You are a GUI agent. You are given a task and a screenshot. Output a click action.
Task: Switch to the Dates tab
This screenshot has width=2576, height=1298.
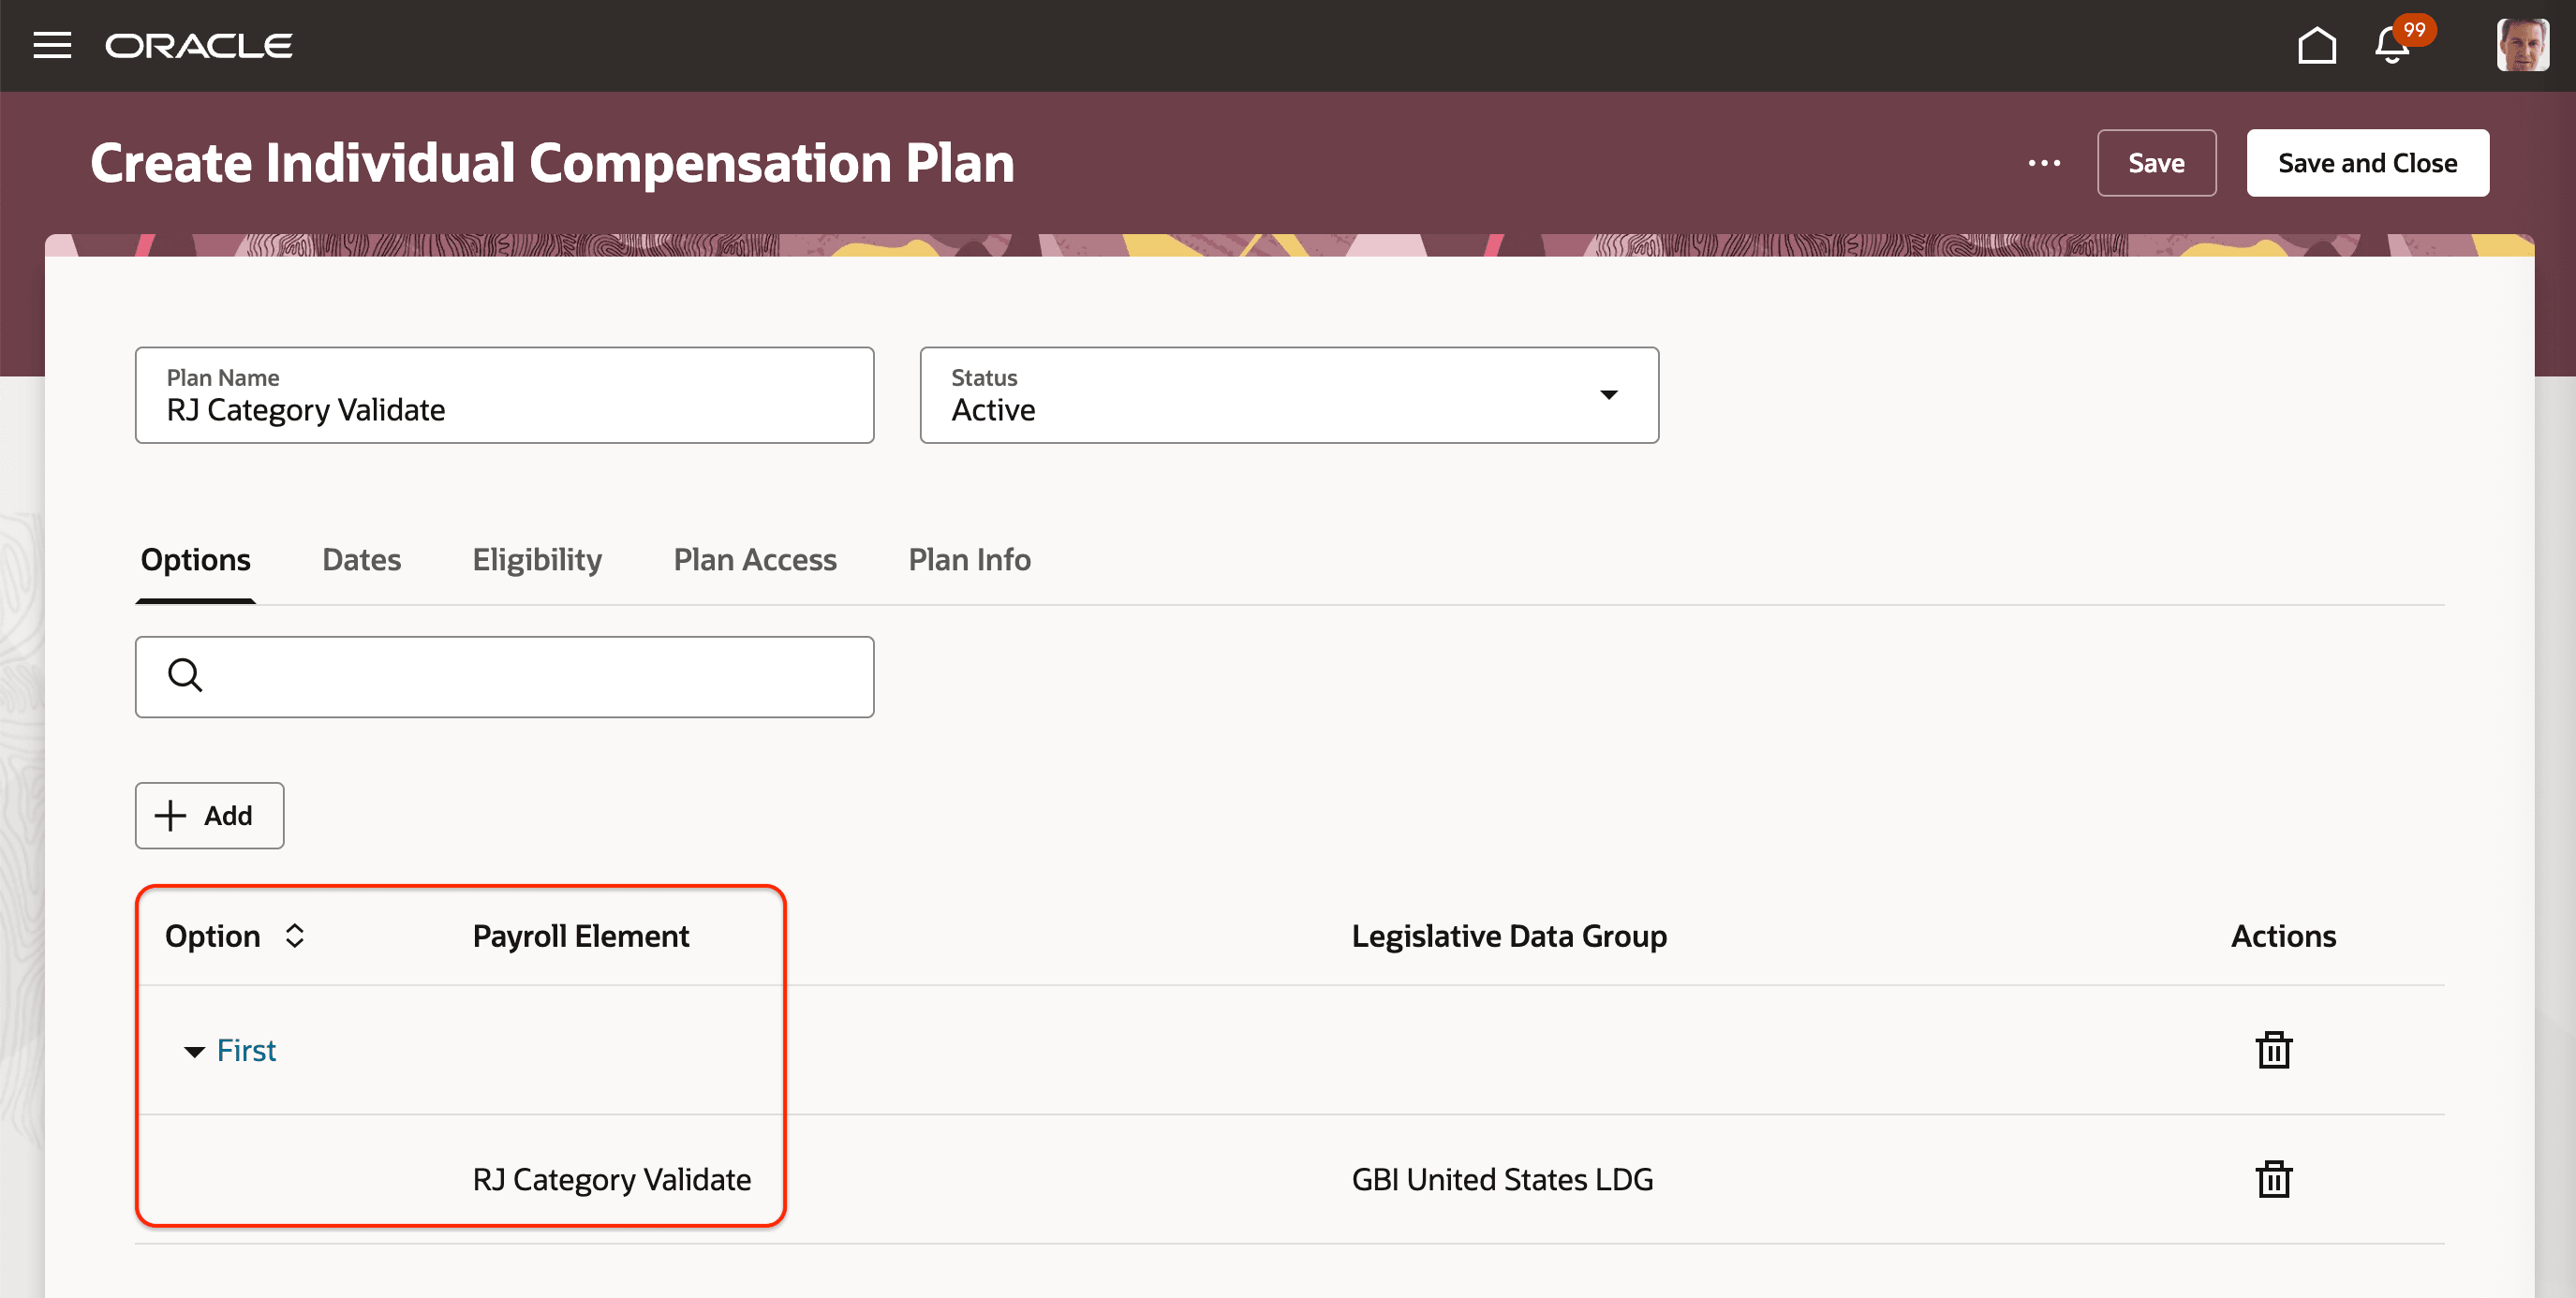(x=361, y=560)
